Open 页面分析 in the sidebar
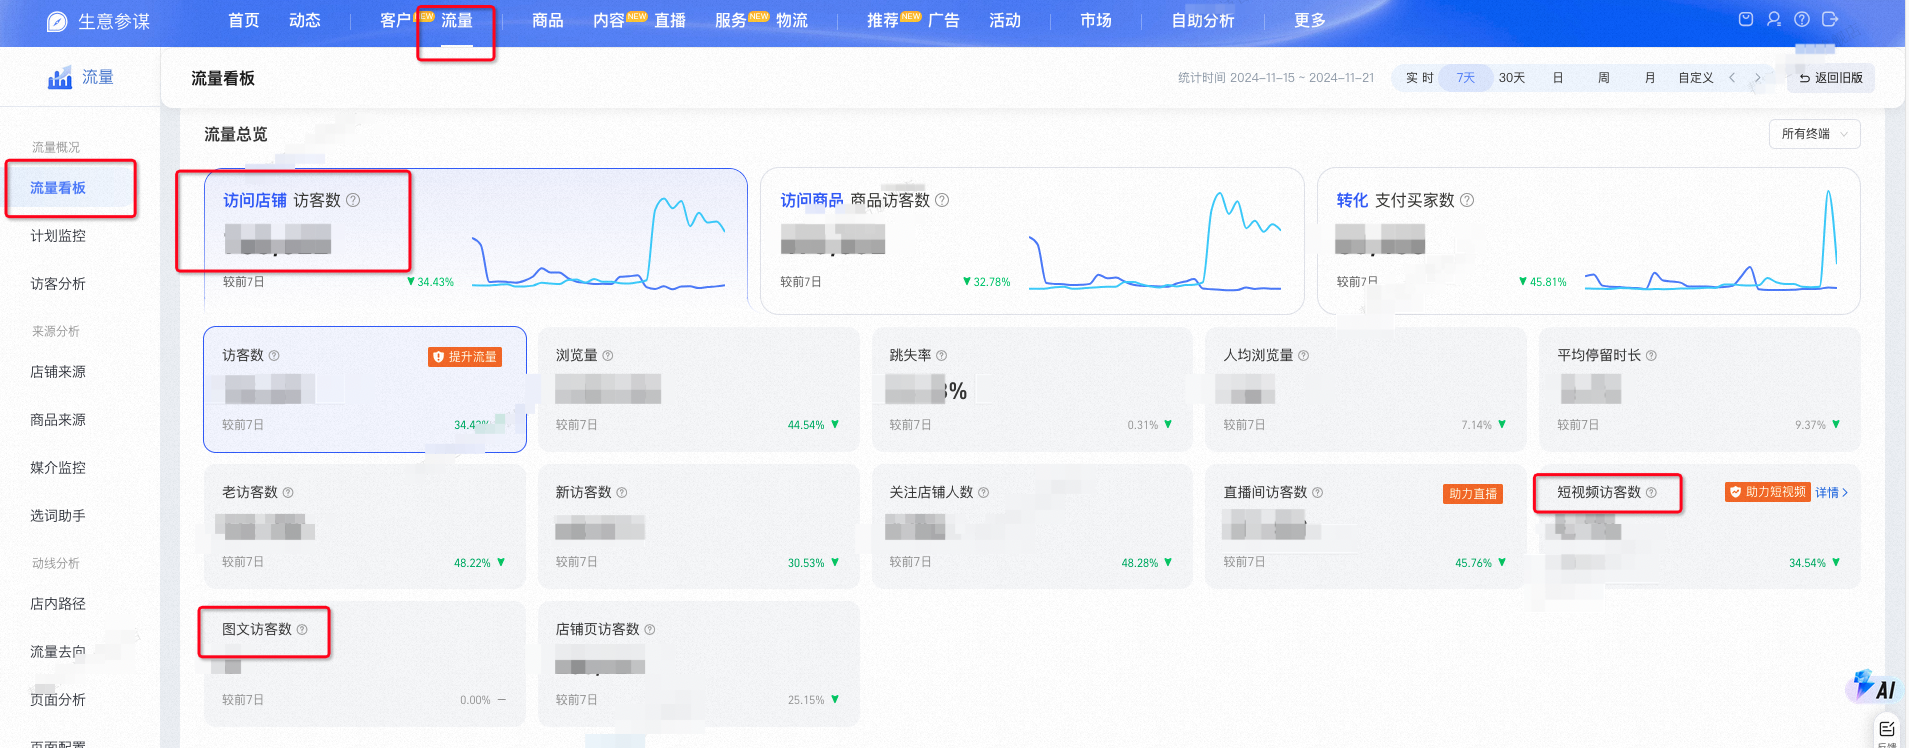The image size is (1909, 748). [x=58, y=700]
